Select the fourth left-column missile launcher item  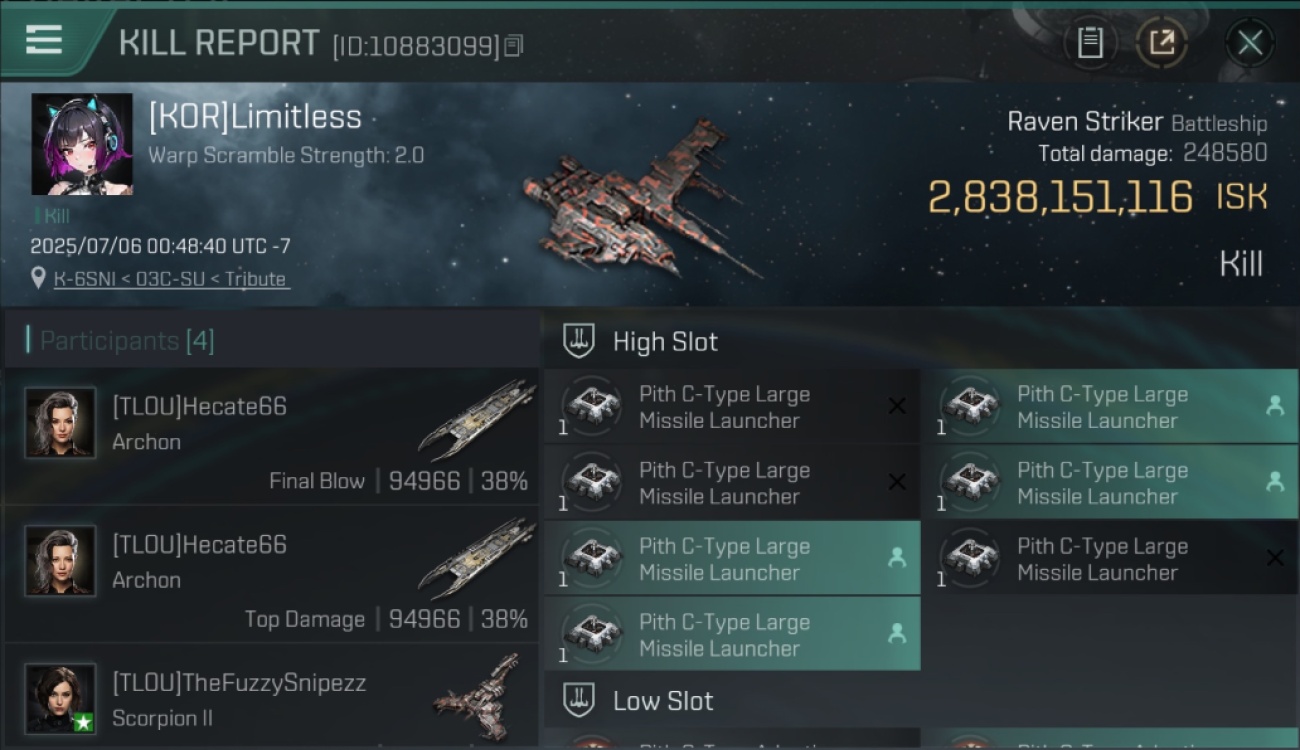tap(732, 634)
